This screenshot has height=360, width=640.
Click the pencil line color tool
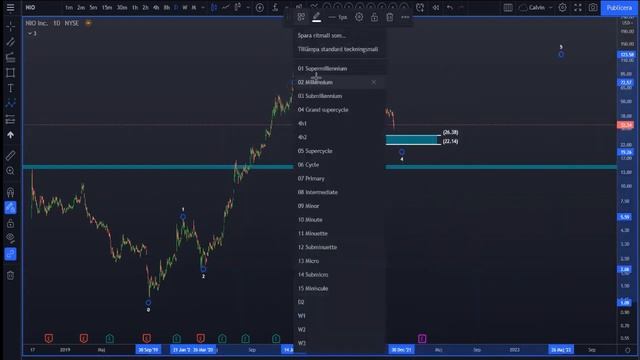(316, 17)
